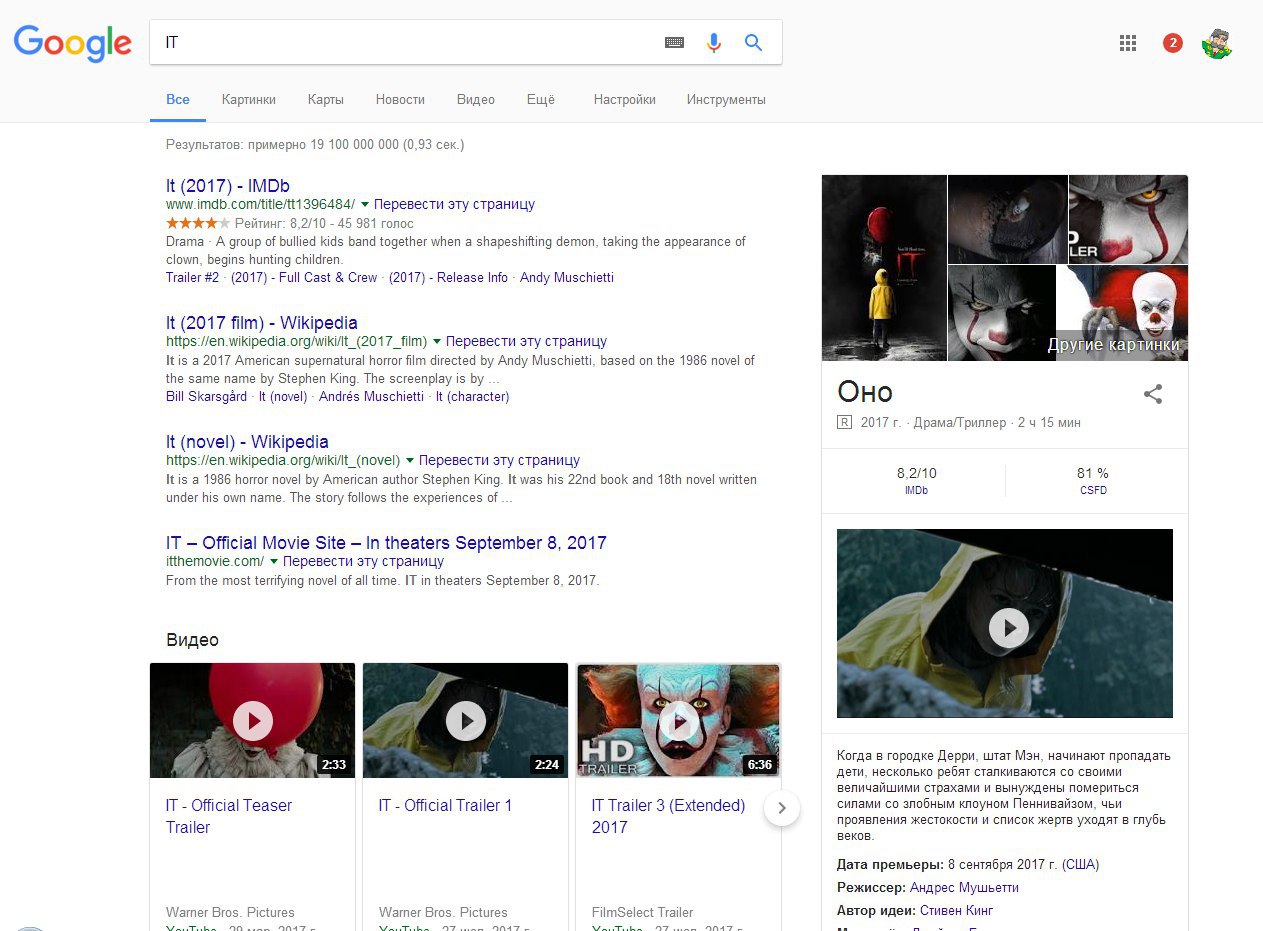This screenshot has width=1263, height=931.
Task: Translate the It (novel) Wikipedia page
Action: [x=499, y=460]
